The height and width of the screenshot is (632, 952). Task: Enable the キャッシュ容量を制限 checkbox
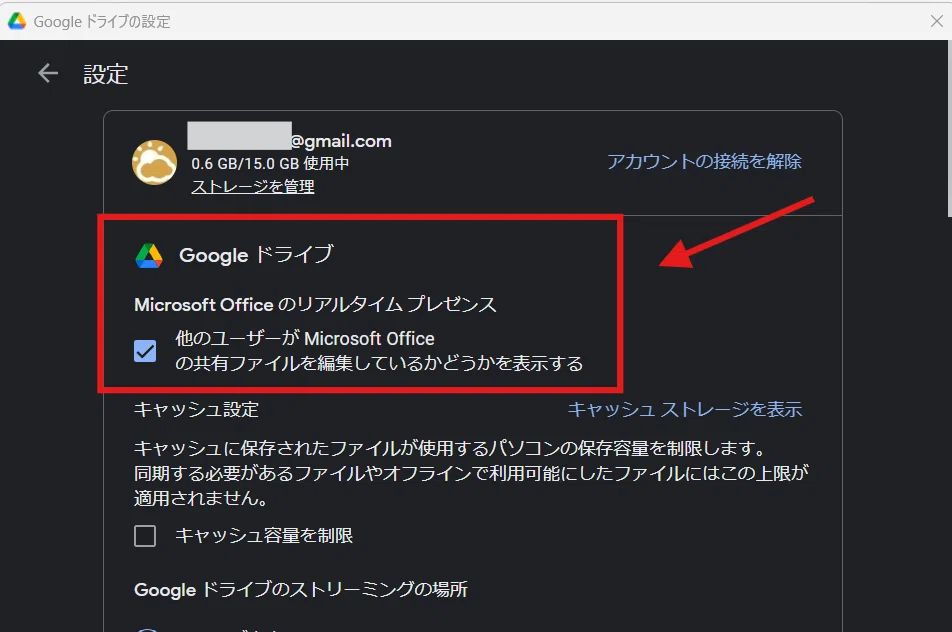145,536
